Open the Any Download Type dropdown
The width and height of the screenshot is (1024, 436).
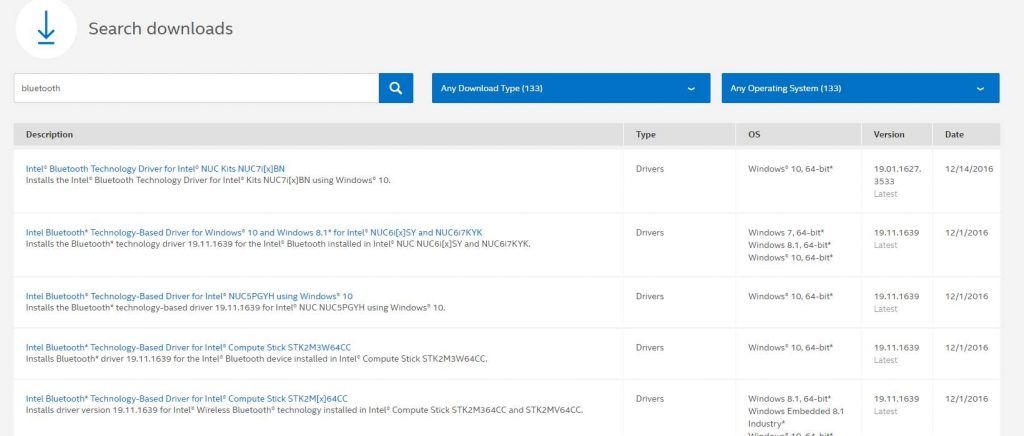[x=570, y=88]
